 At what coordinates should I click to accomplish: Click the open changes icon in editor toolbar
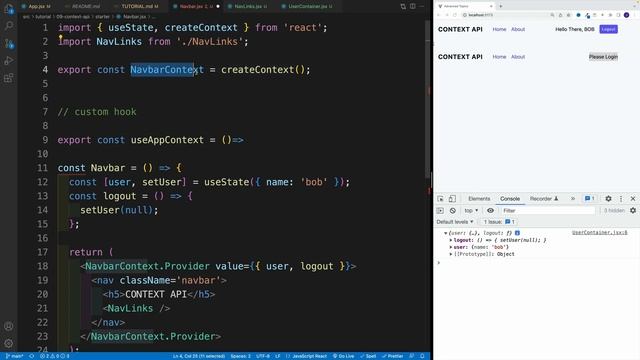pyautogui.click(x=403, y=6)
